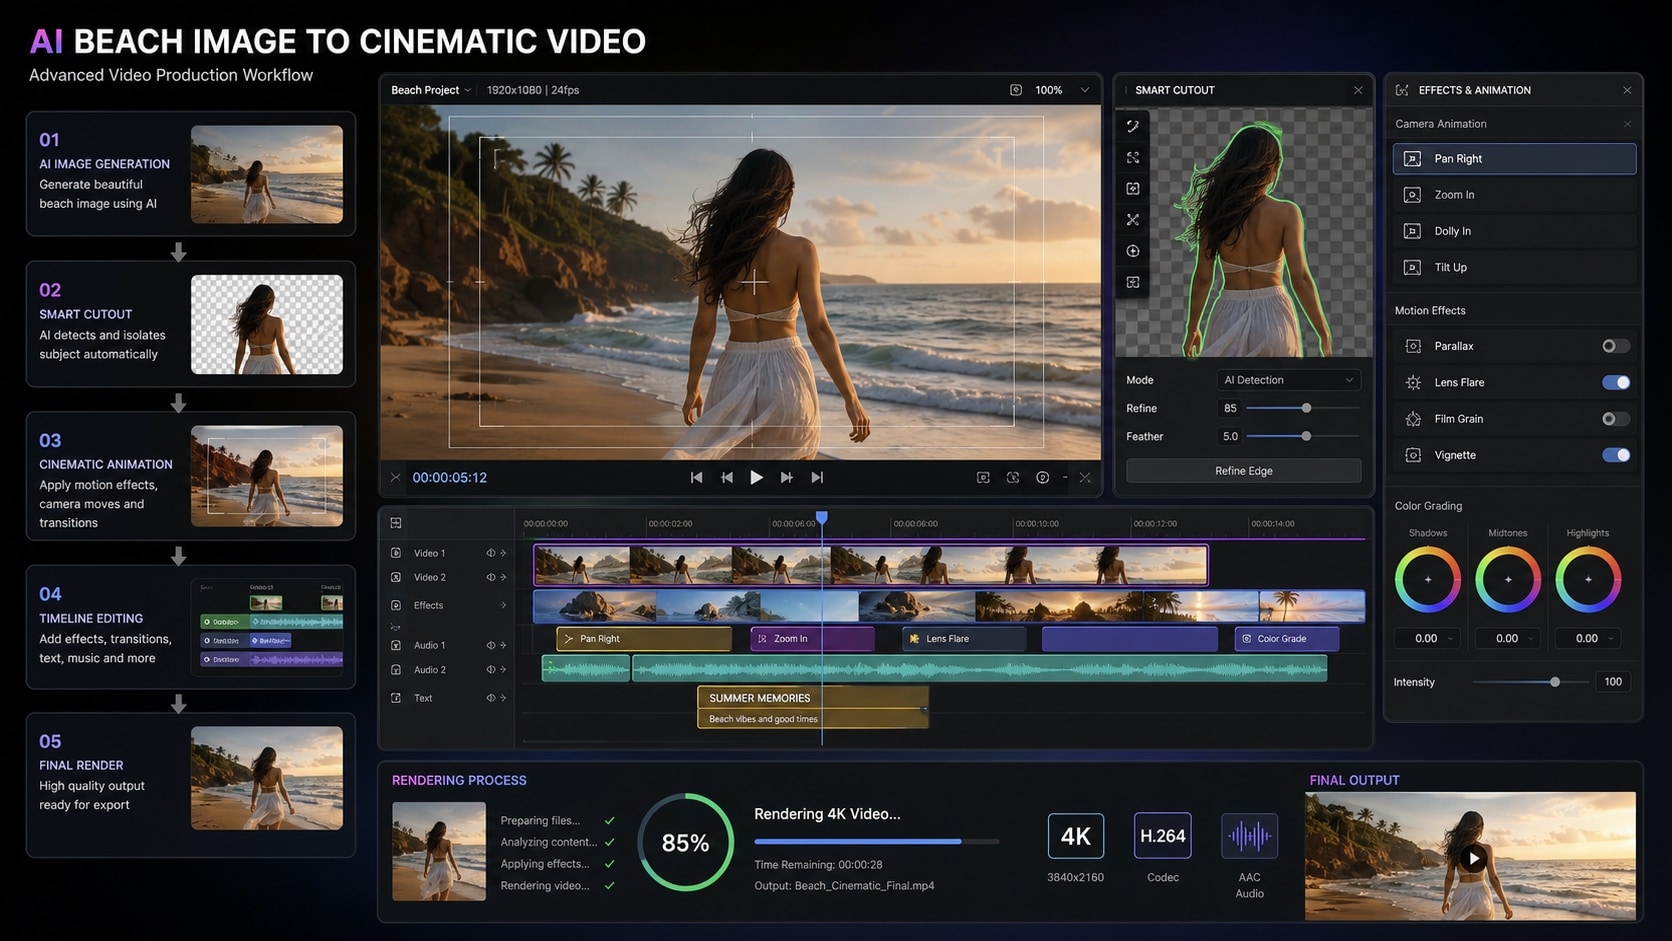
Task: Play the preview video
Action: pyautogui.click(x=756, y=478)
